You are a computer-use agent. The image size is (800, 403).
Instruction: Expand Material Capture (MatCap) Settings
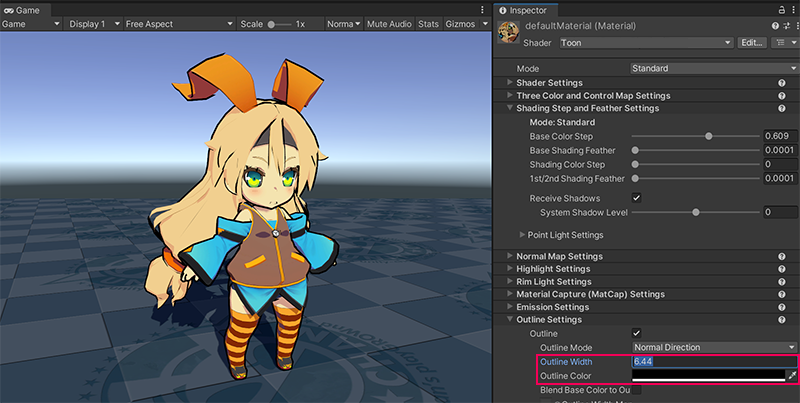tap(510, 294)
